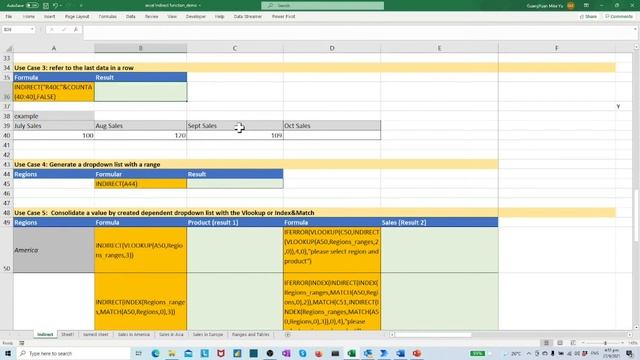The width and height of the screenshot is (640, 360).
Task: Click the PowerPoint icon in the taskbar
Action: pyautogui.click(x=417, y=353)
